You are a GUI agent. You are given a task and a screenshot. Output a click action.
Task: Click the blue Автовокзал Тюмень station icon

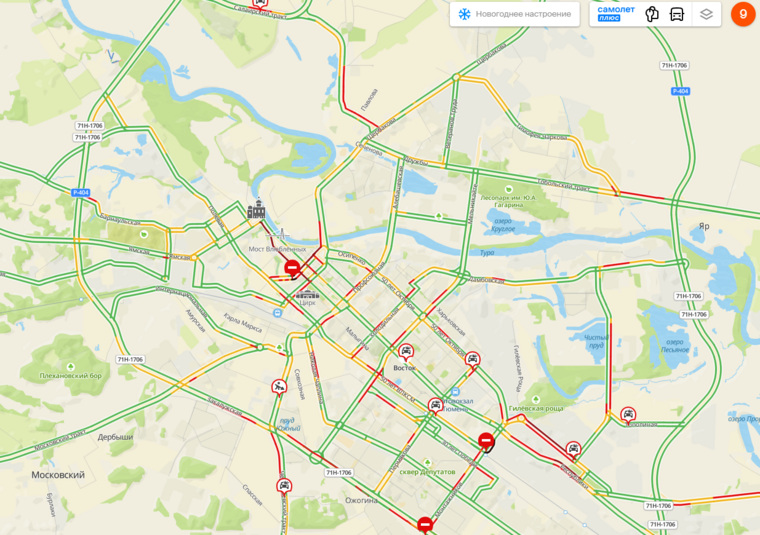coord(455,392)
